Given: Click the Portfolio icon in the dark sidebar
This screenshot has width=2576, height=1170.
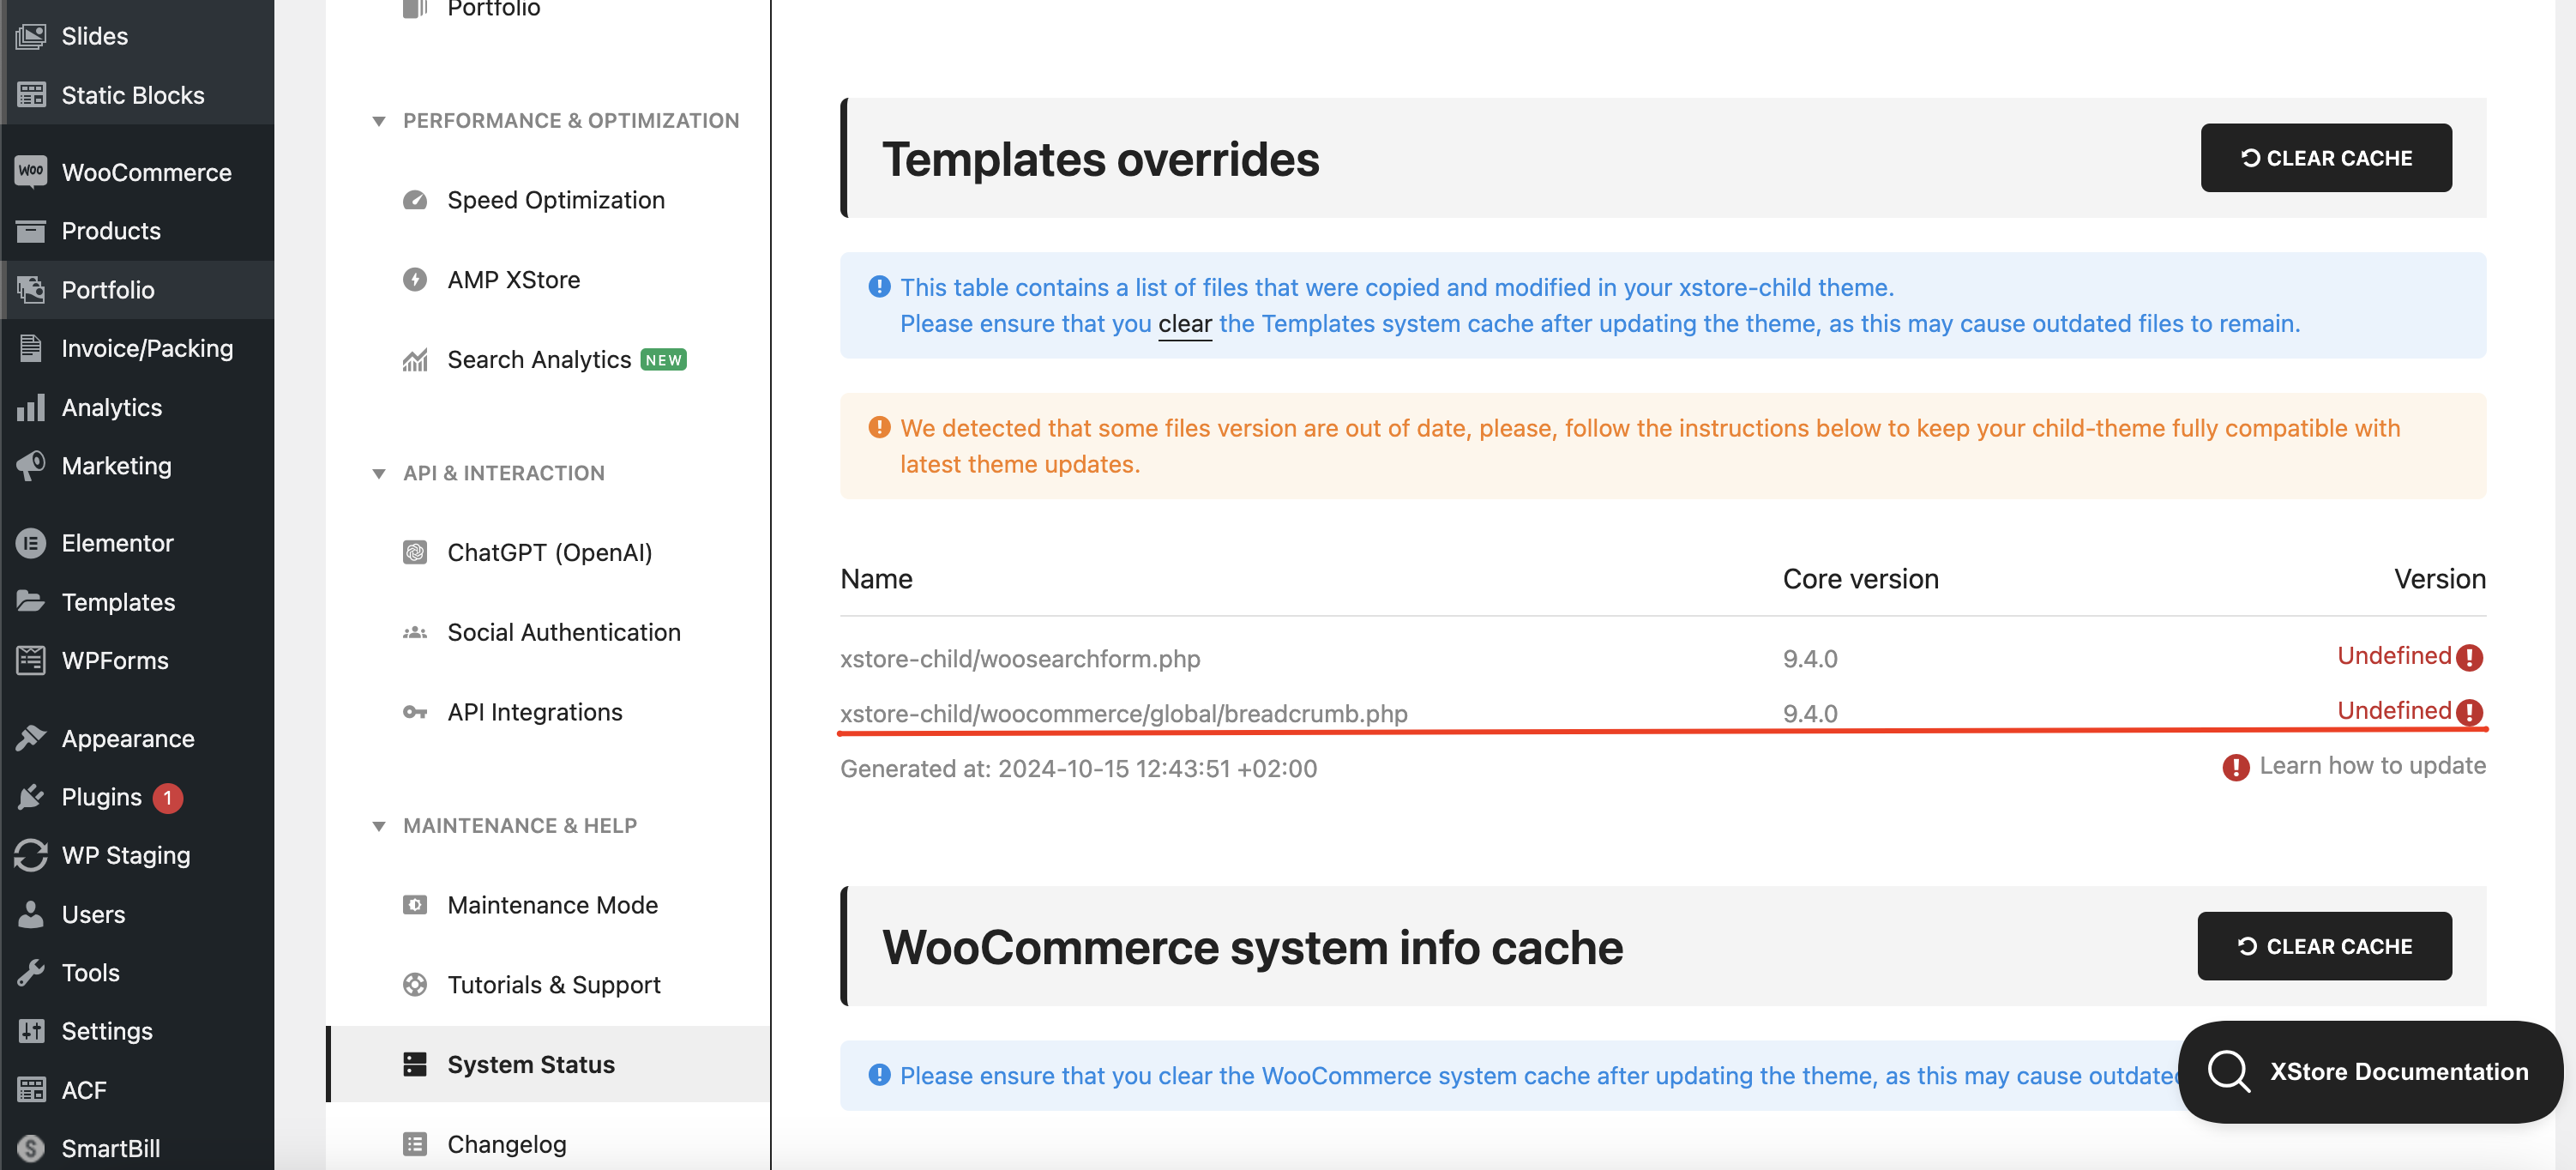Looking at the screenshot, I should coord(31,290).
